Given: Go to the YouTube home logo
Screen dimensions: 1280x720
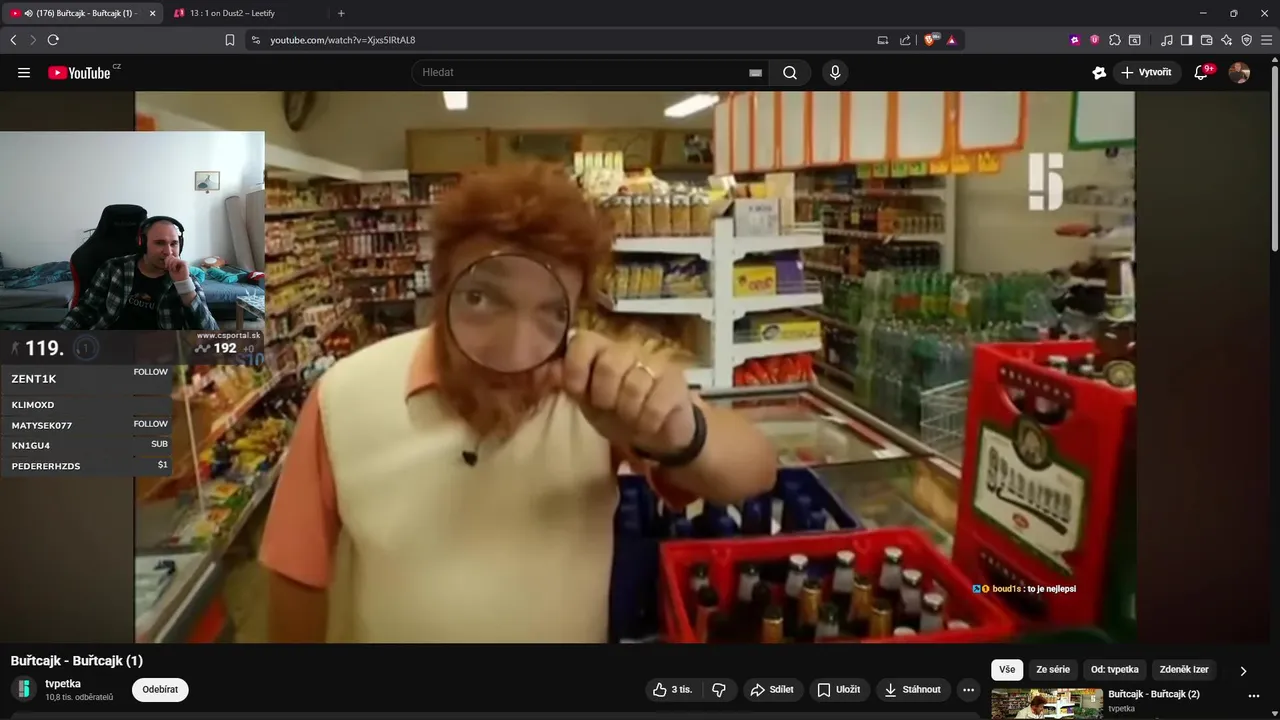Looking at the screenshot, I should [x=79, y=72].
